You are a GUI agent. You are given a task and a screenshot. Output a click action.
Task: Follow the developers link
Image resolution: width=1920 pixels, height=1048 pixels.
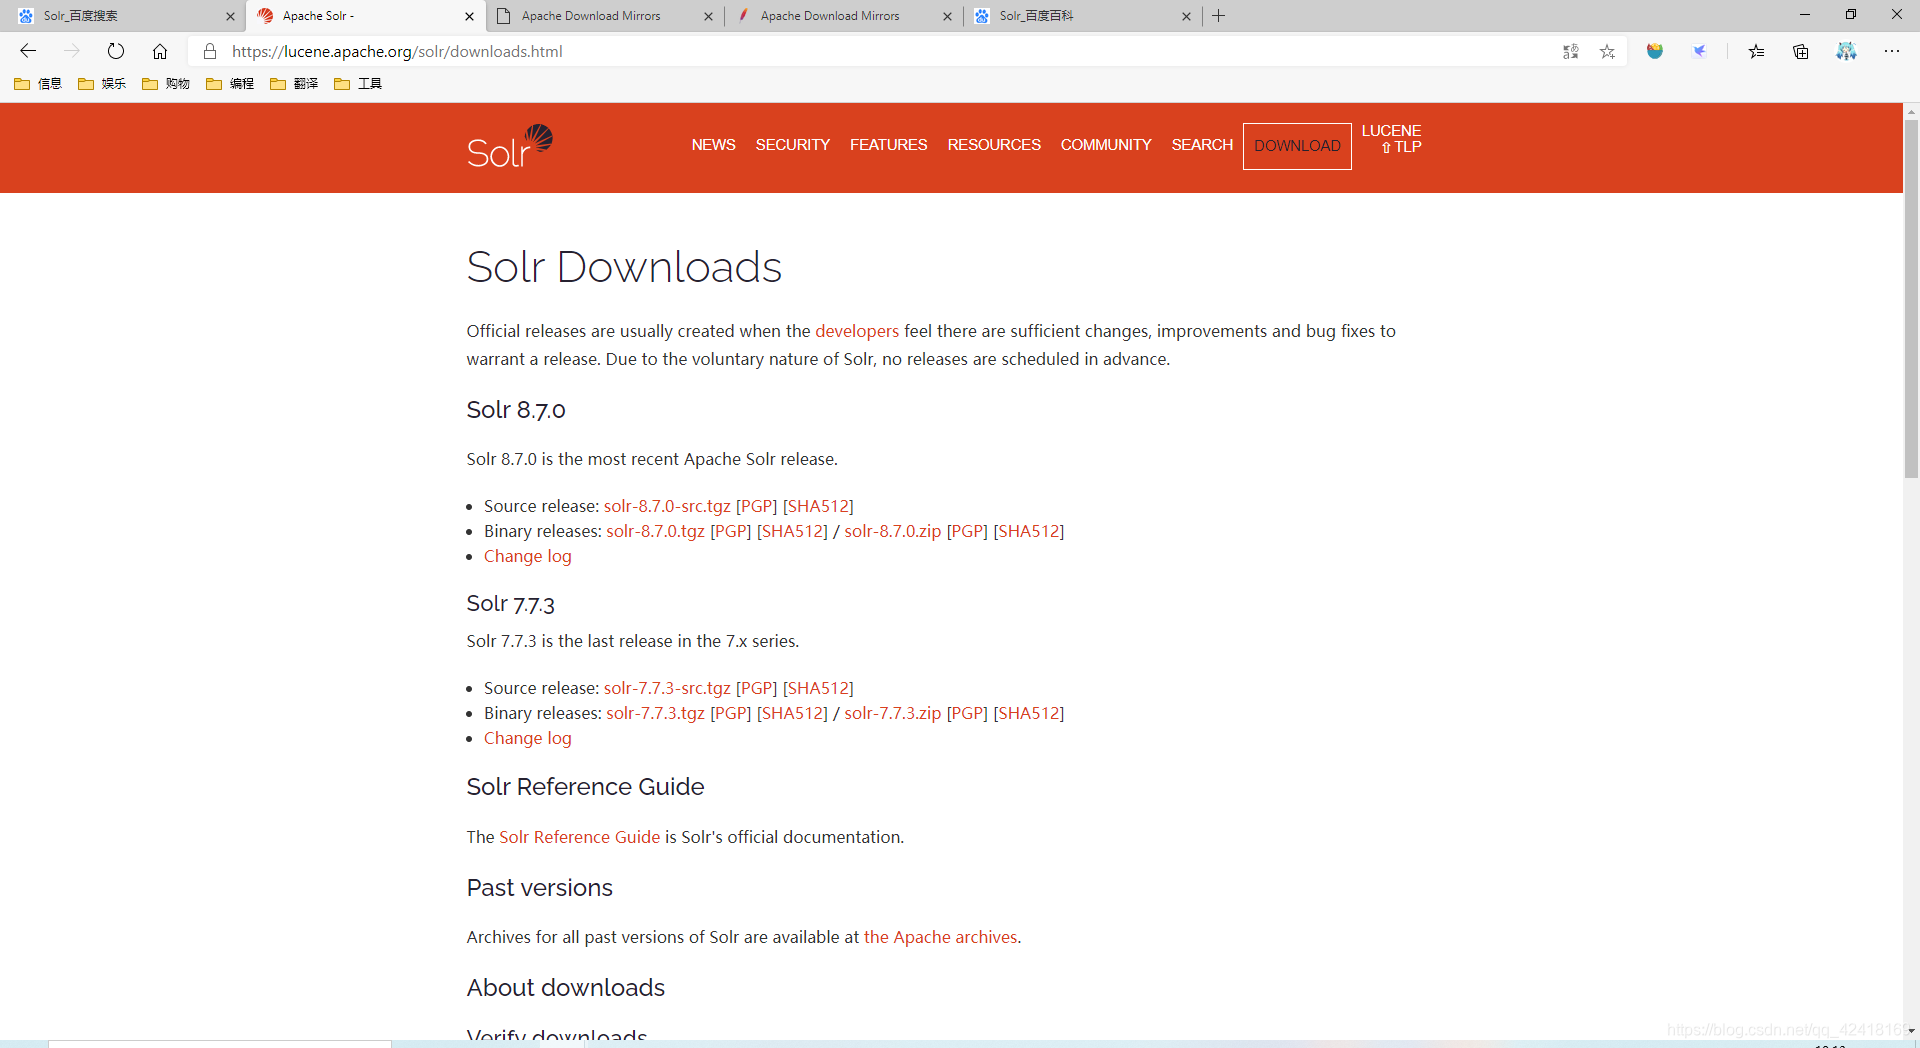tap(857, 331)
